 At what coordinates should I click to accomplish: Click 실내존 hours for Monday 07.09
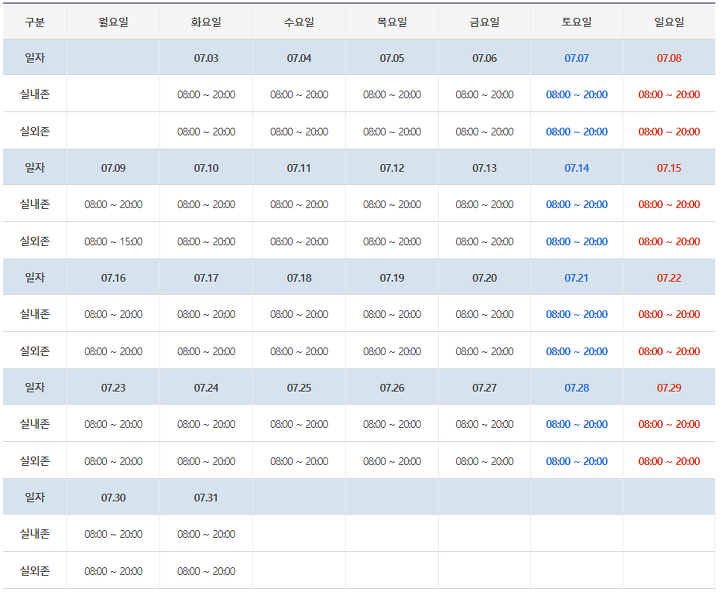[113, 204]
